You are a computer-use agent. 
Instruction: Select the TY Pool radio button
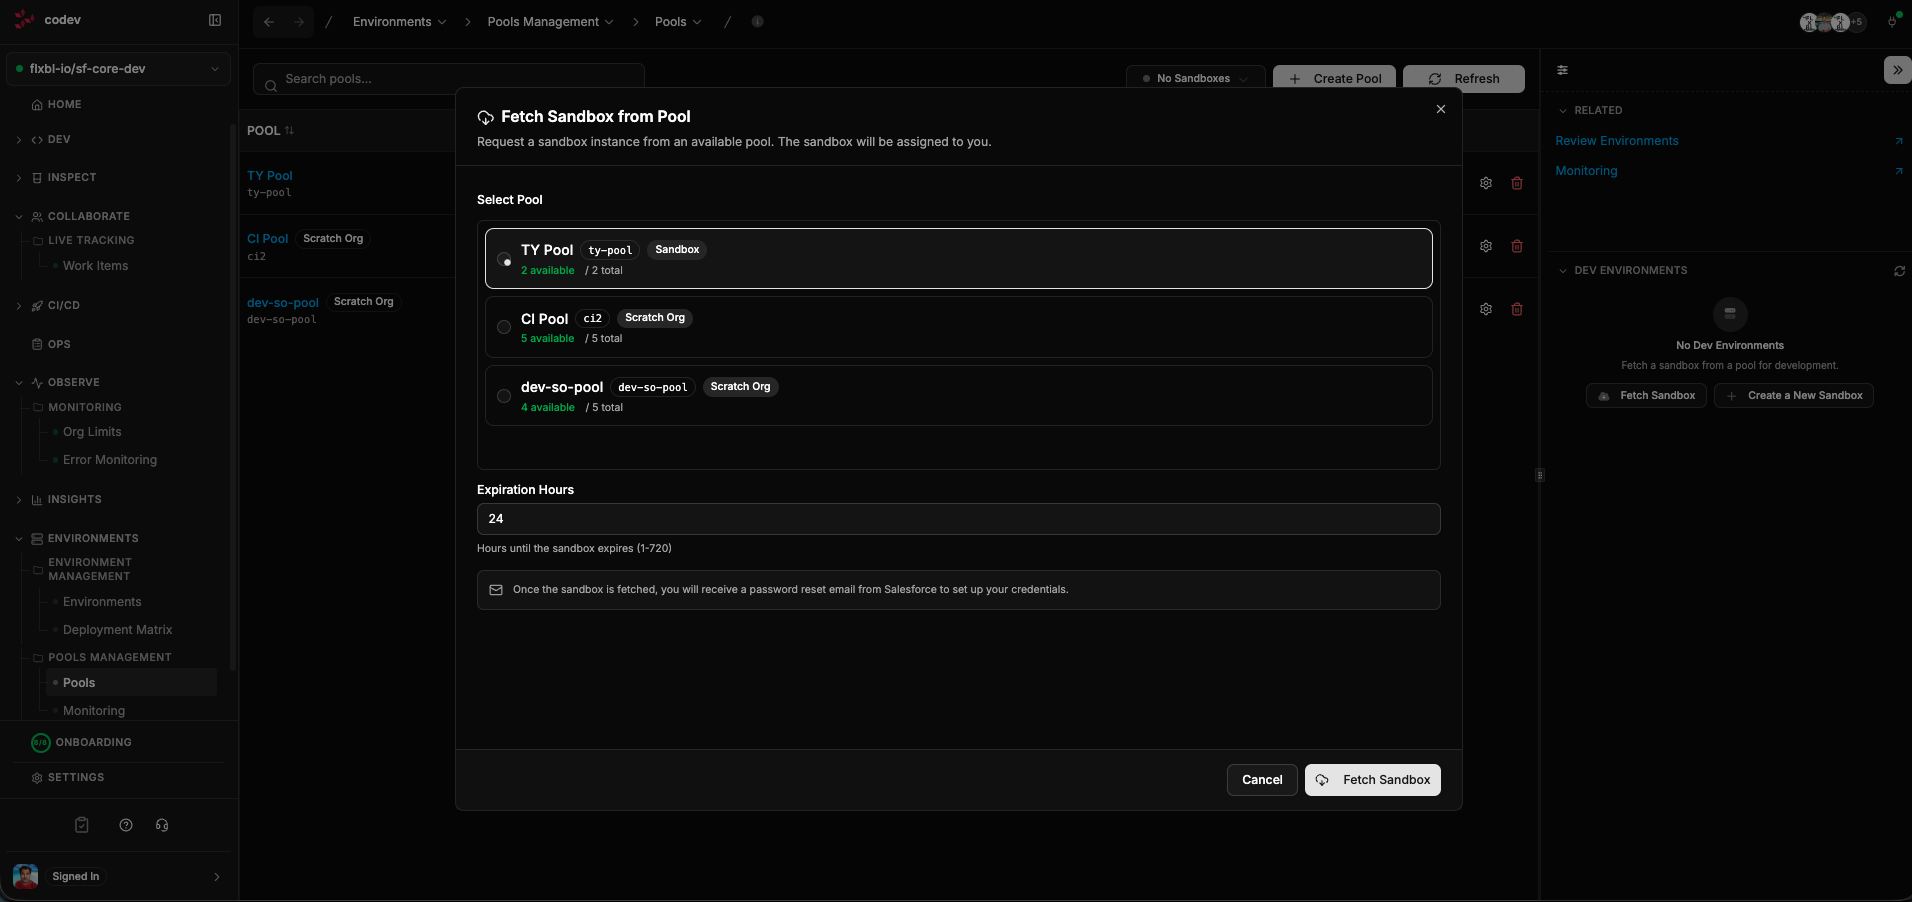505,259
